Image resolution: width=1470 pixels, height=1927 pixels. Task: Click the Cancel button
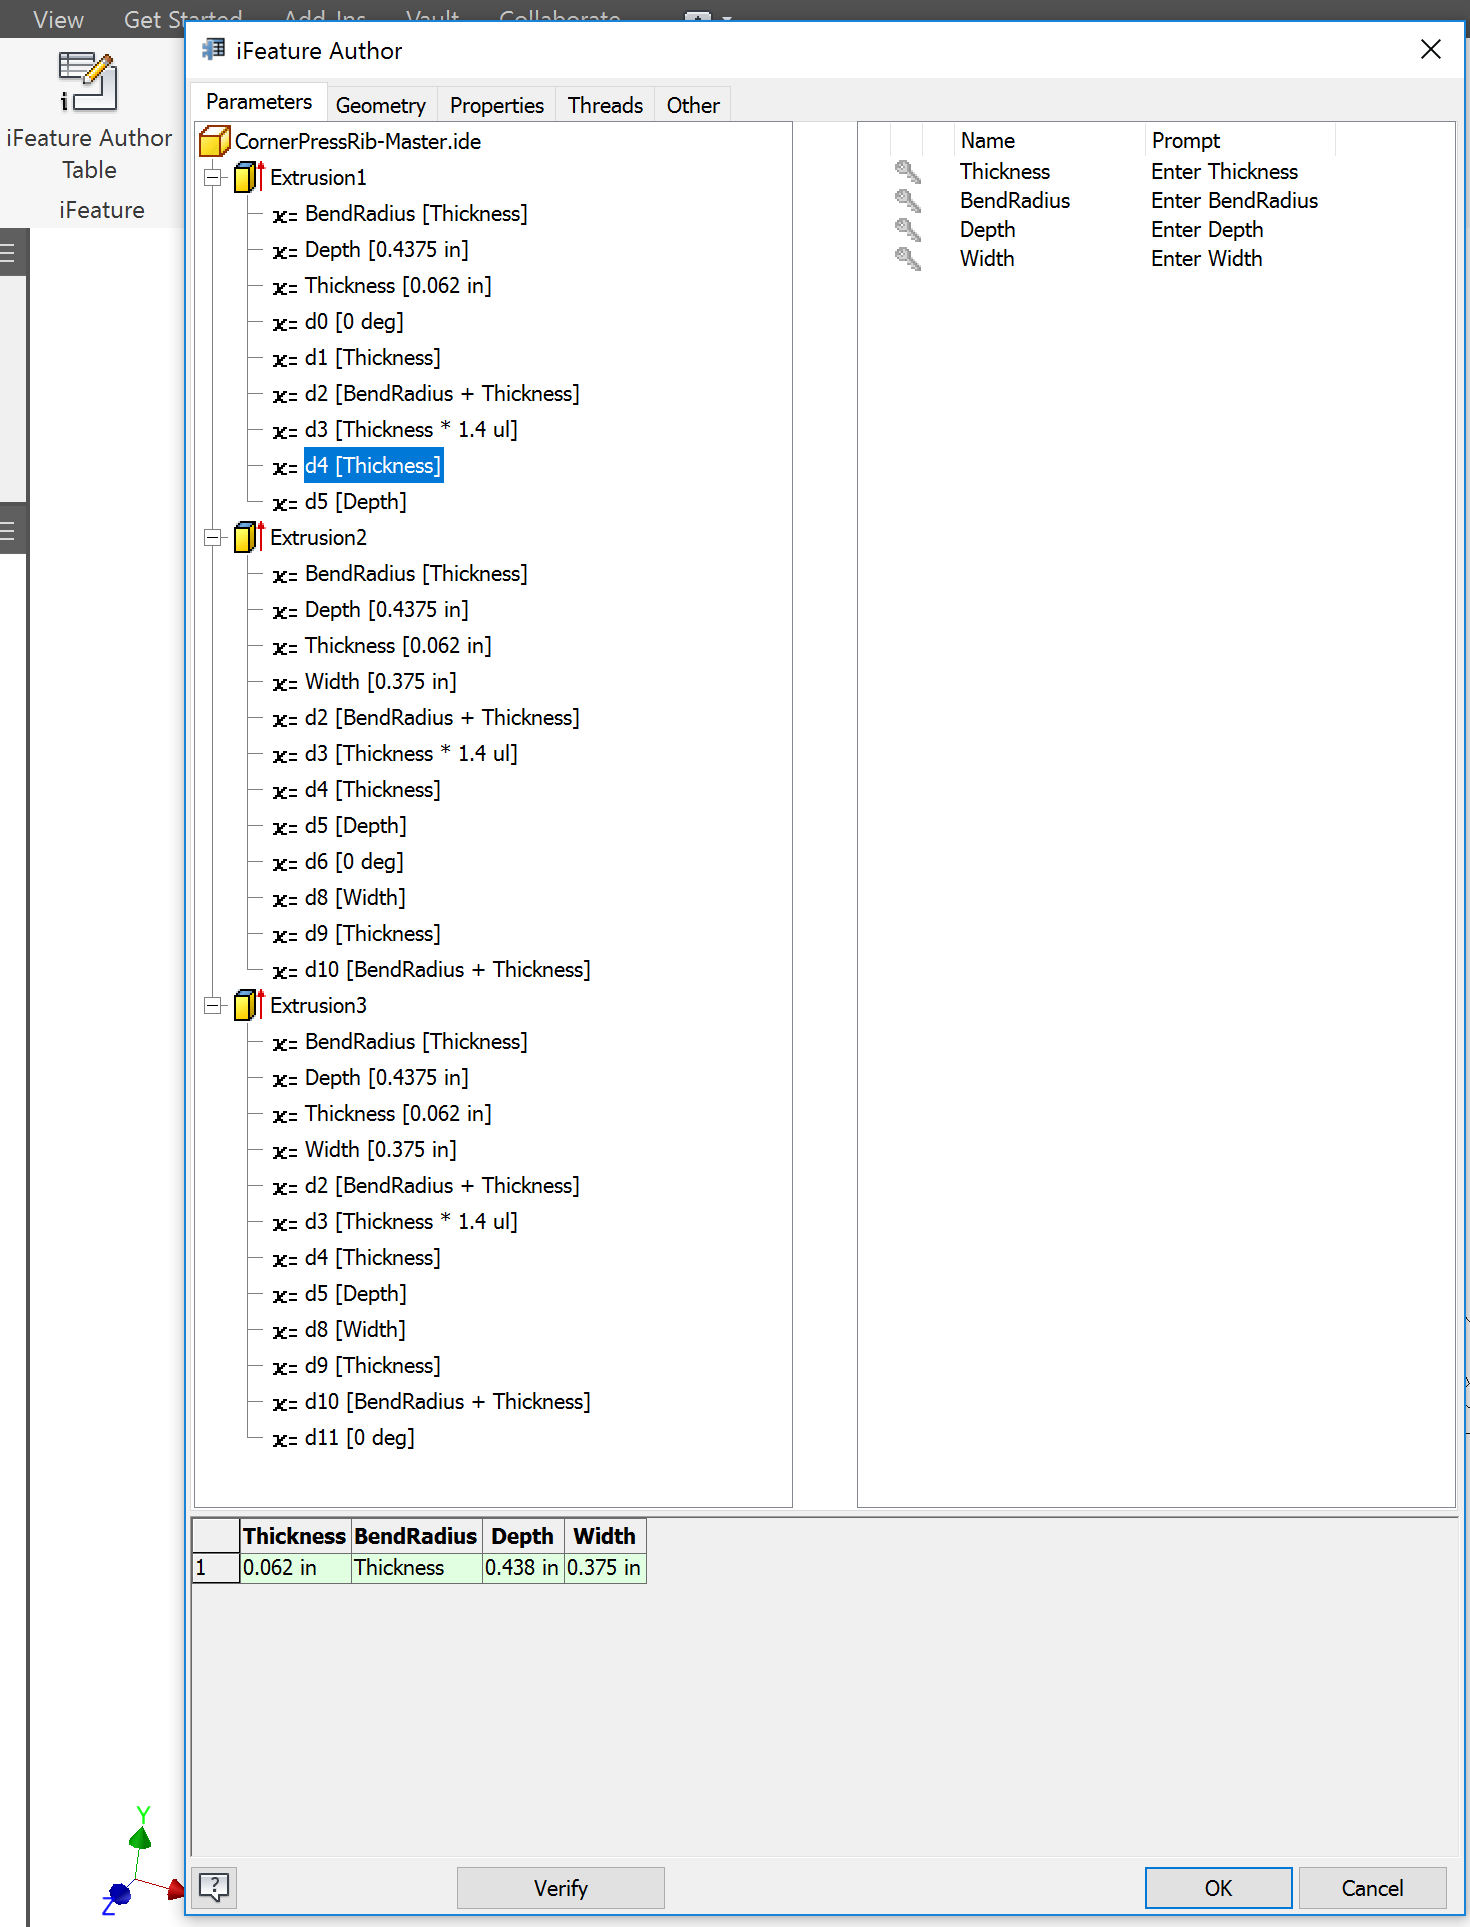[x=1372, y=1888]
